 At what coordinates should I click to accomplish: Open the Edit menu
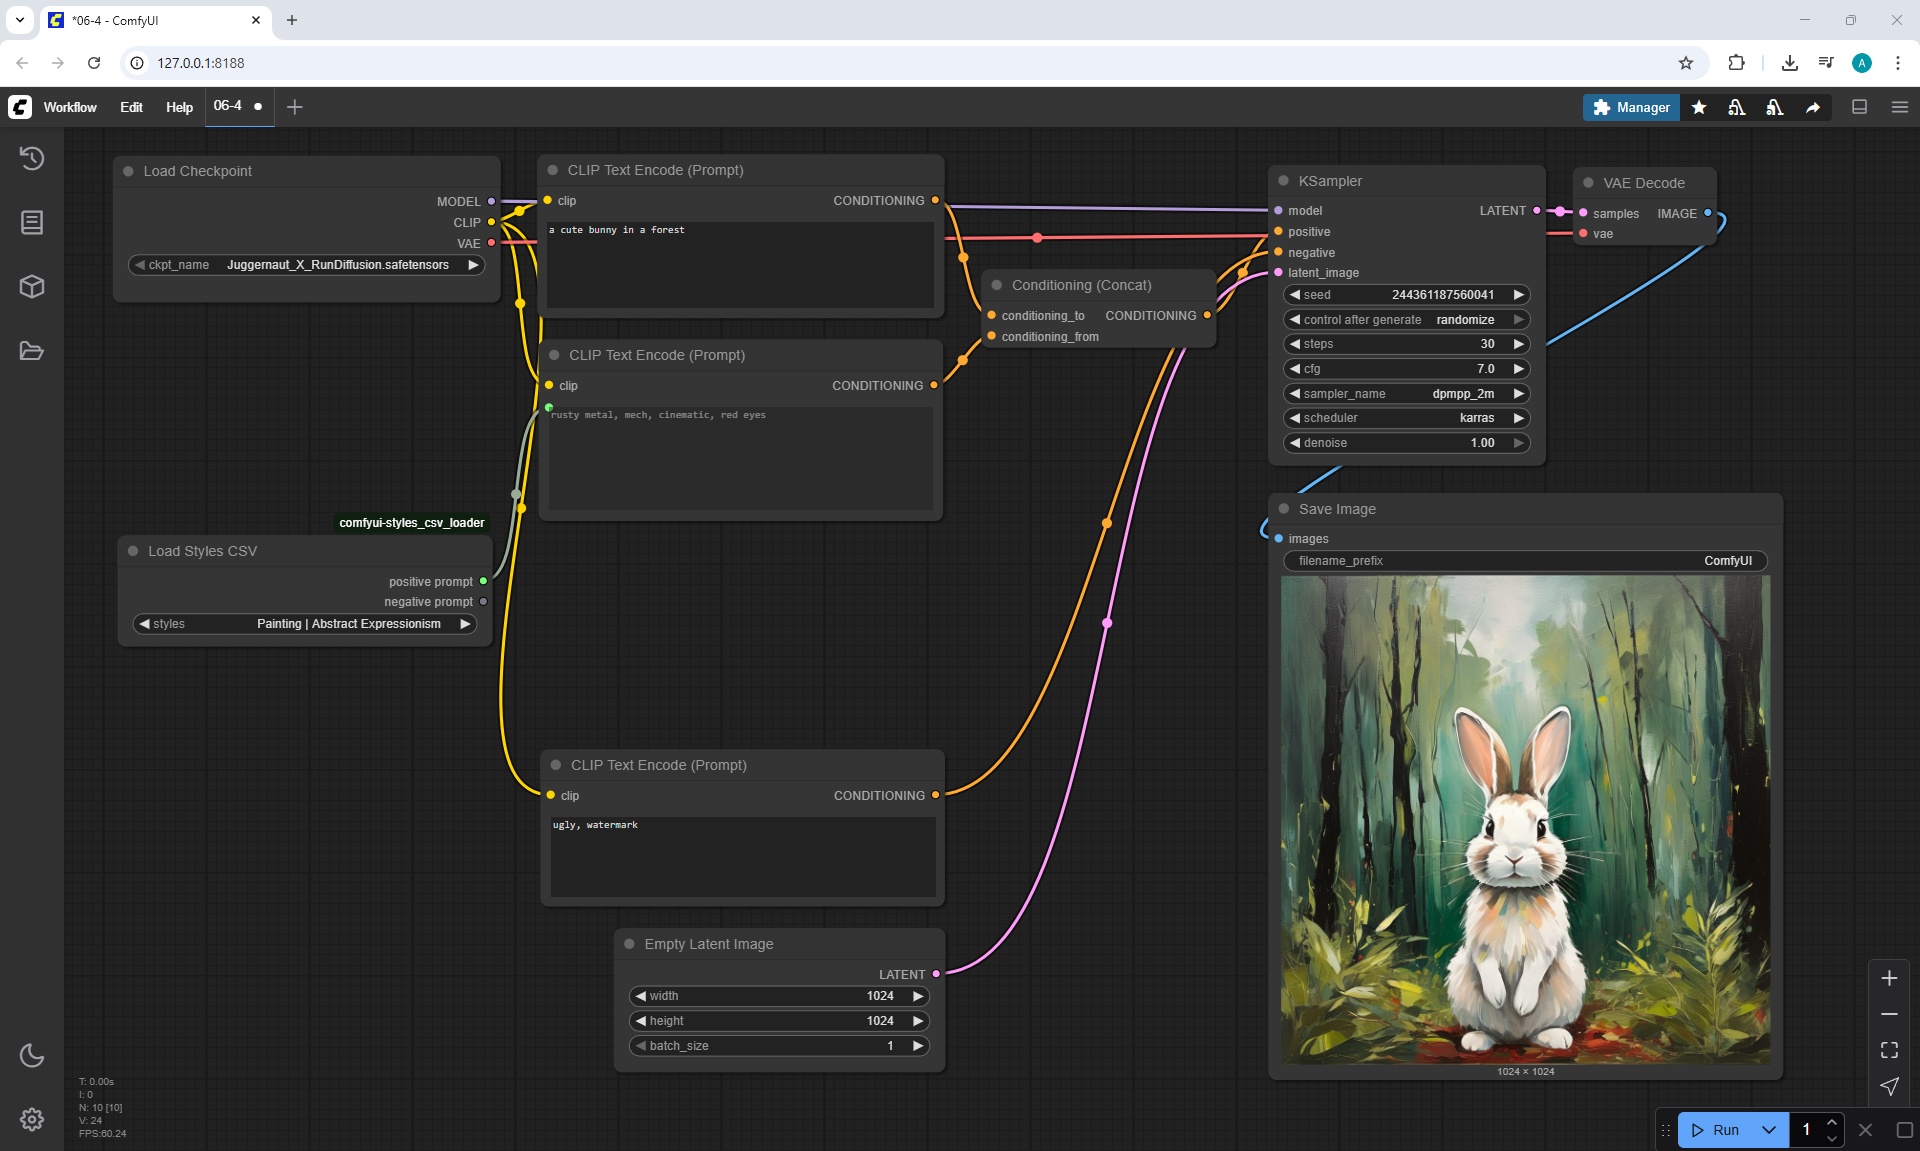tap(131, 107)
